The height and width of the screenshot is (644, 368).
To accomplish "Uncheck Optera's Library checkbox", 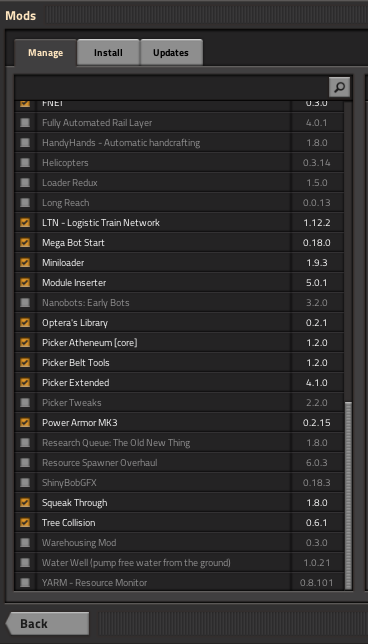I will (x=25, y=322).
